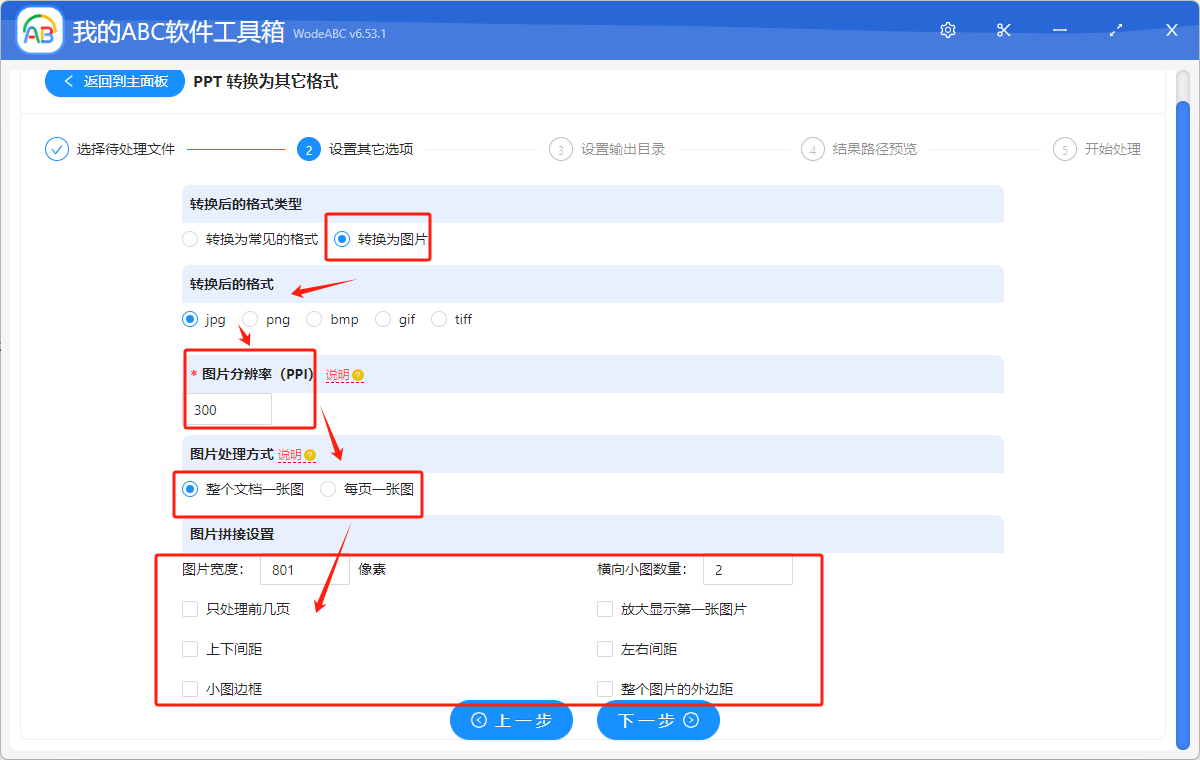This screenshot has height=760, width=1200.
Task: Click the 300 PPI resolution input field
Action: (x=228, y=409)
